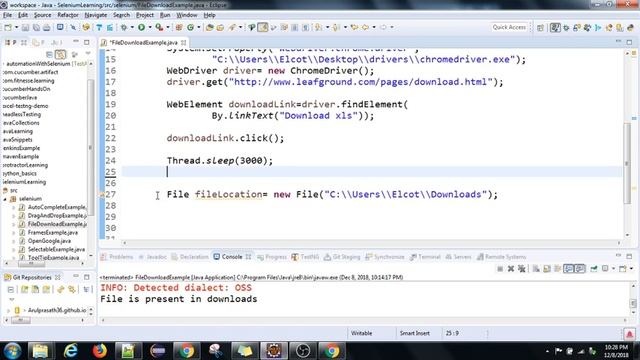Toggle Show Console When Standard Out Changes

[568, 269]
